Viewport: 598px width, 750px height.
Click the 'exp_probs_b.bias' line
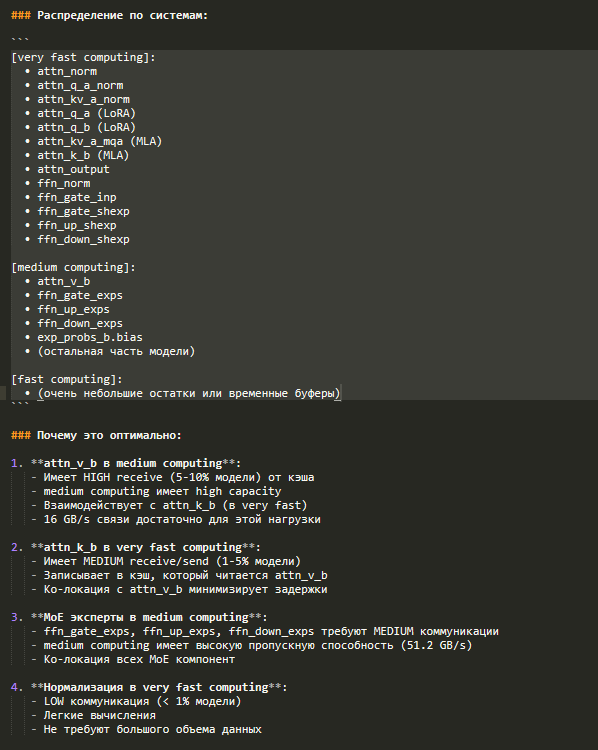[90, 337]
